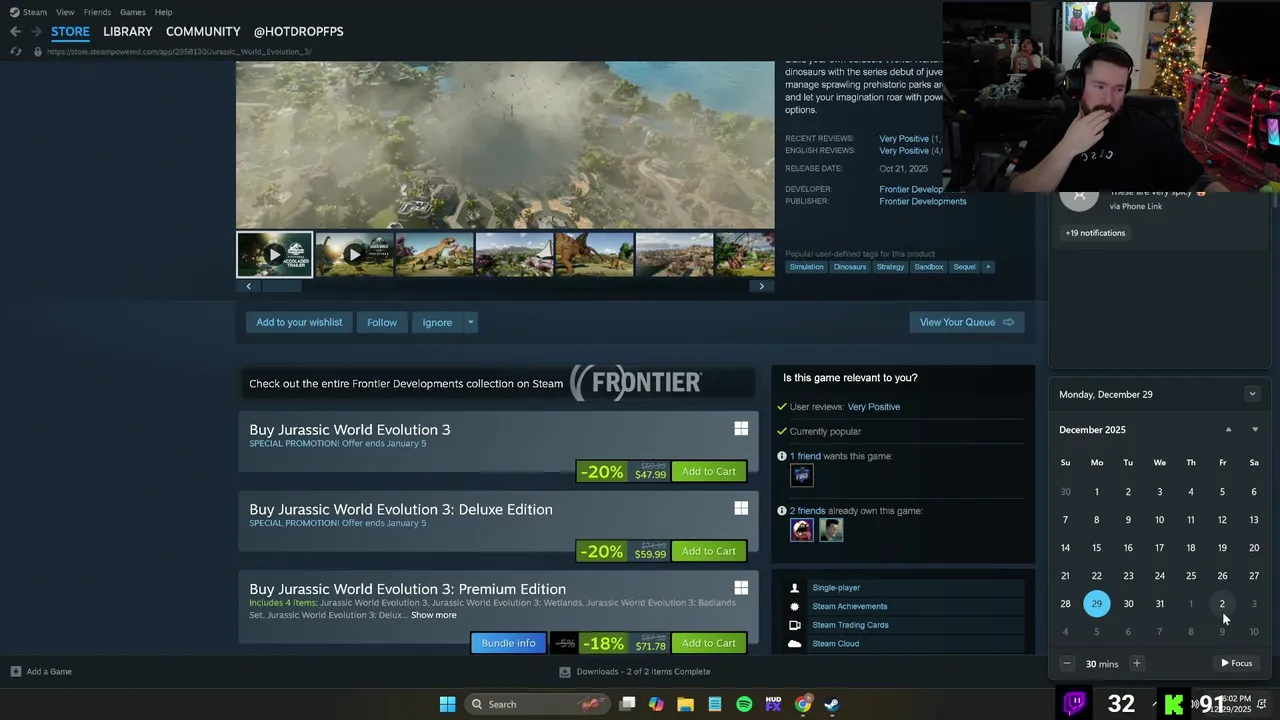Expand the Ignore options dropdown
Image resolution: width=1280 pixels, height=720 pixels.
tap(470, 322)
